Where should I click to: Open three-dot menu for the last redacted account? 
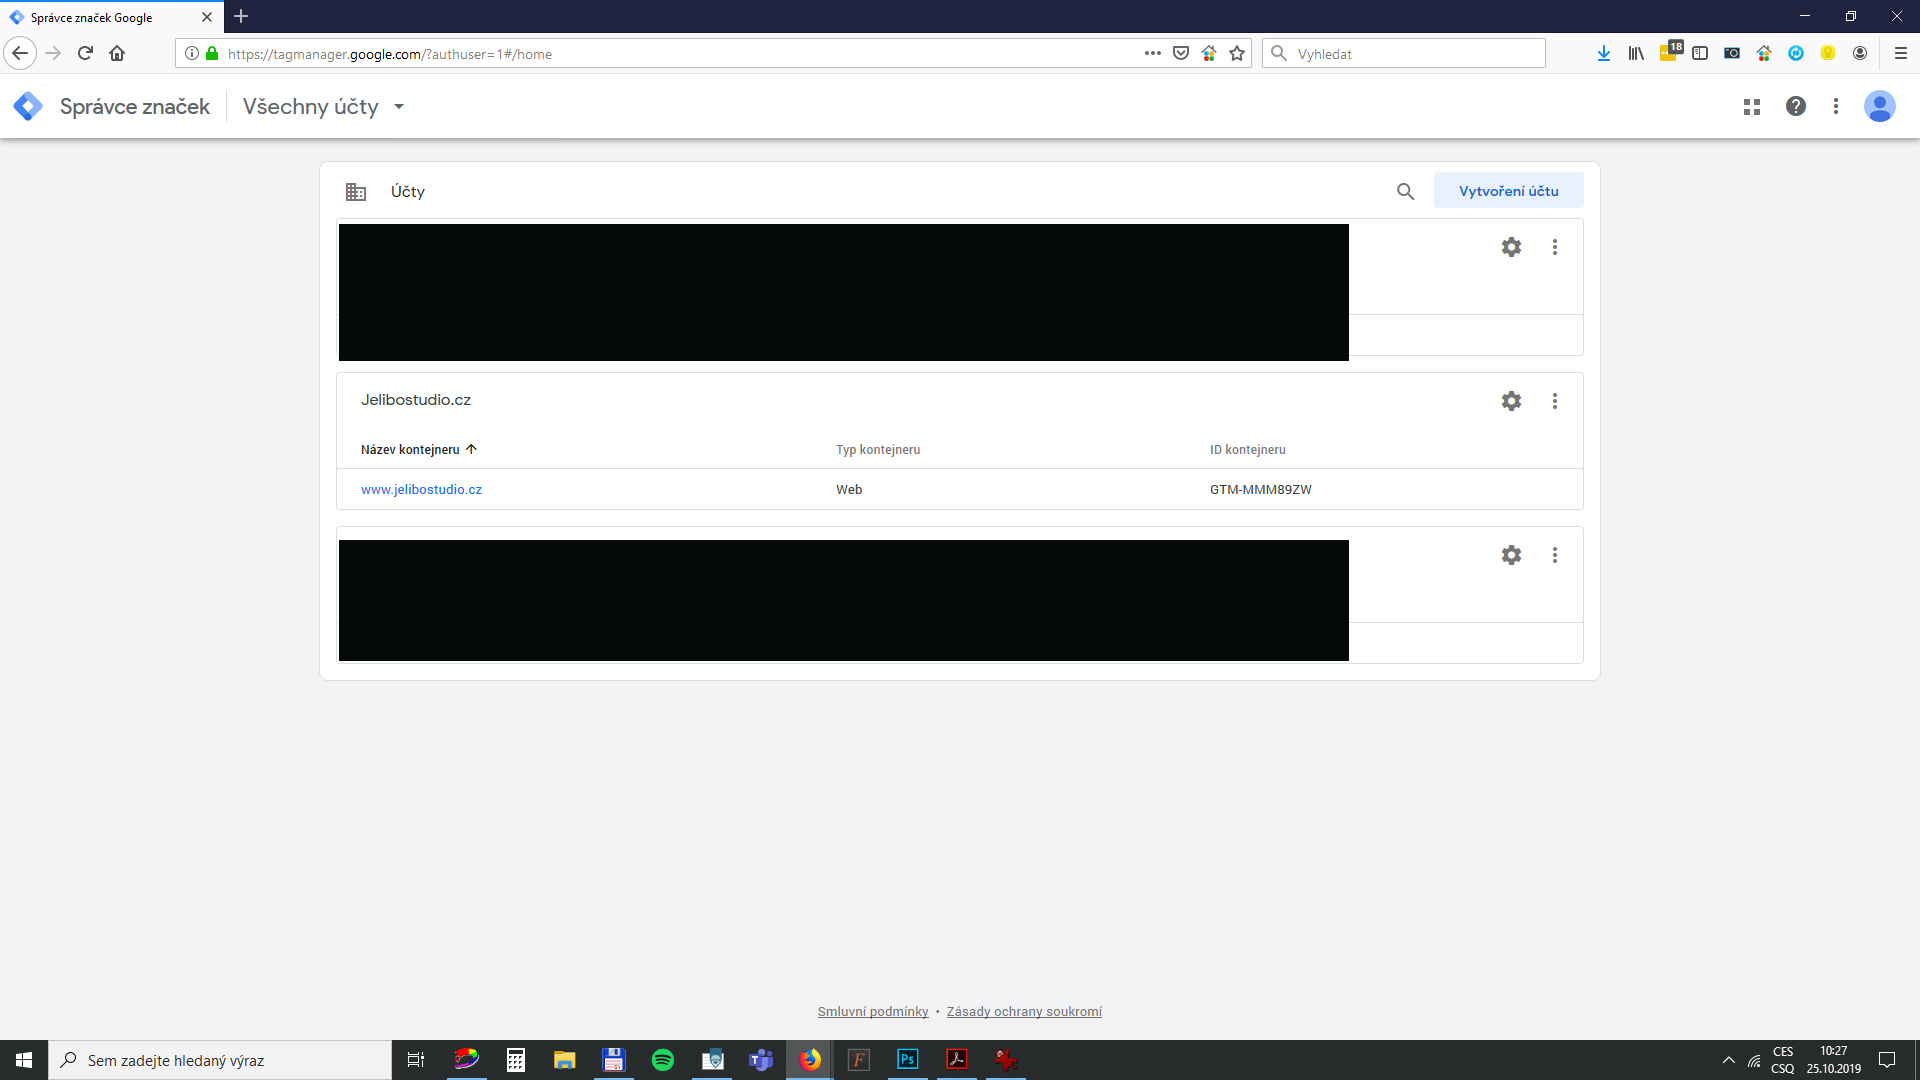pos(1555,555)
